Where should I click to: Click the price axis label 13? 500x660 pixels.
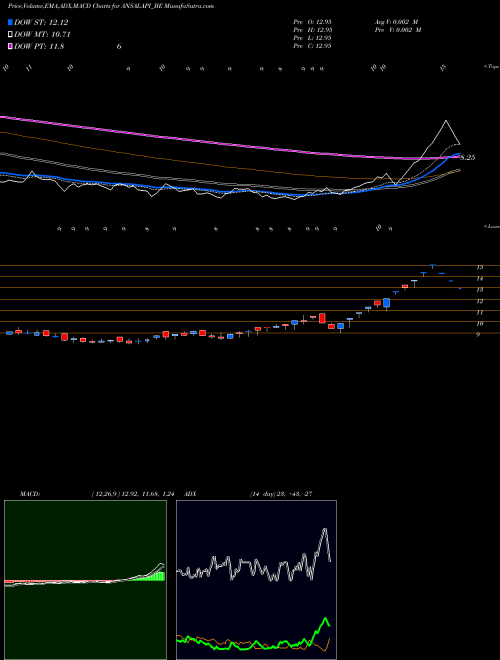click(480, 290)
